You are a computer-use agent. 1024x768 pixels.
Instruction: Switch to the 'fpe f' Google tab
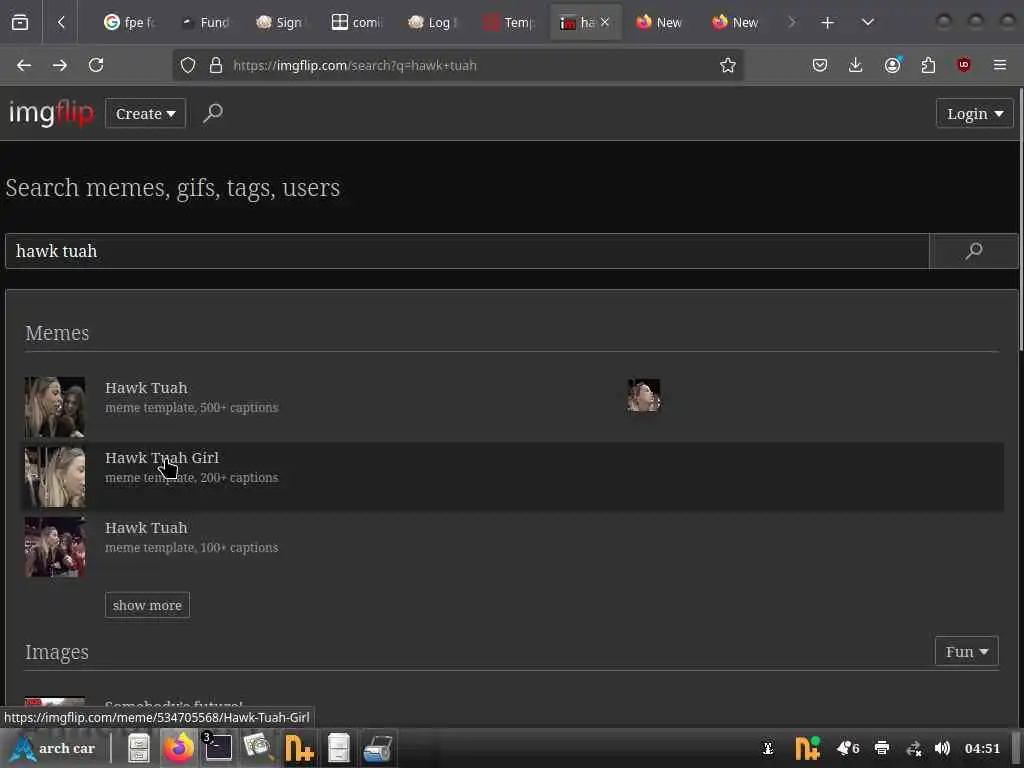tap(129, 23)
